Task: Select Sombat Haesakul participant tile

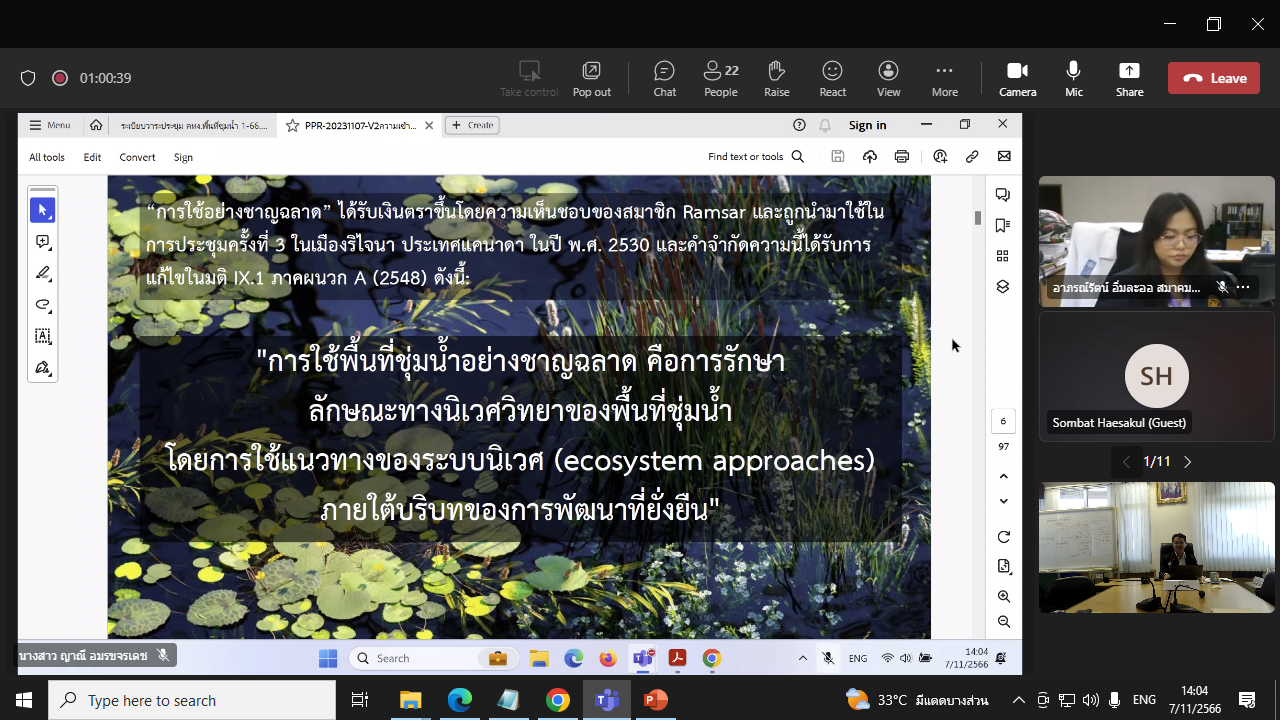Action: pyautogui.click(x=1156, y=376)
